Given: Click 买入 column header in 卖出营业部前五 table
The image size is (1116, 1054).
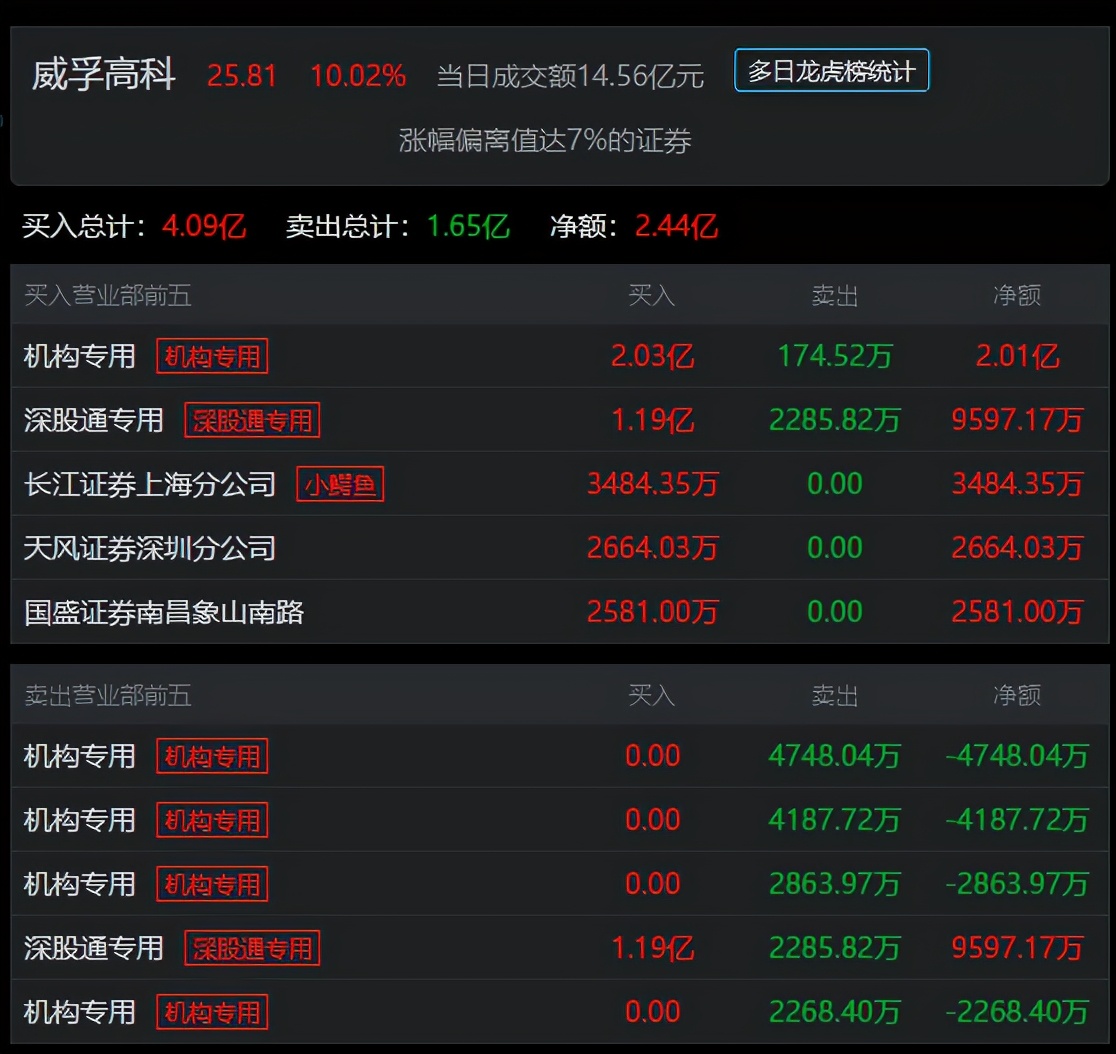Looking at the screenshot, I should tap(651, 695).
